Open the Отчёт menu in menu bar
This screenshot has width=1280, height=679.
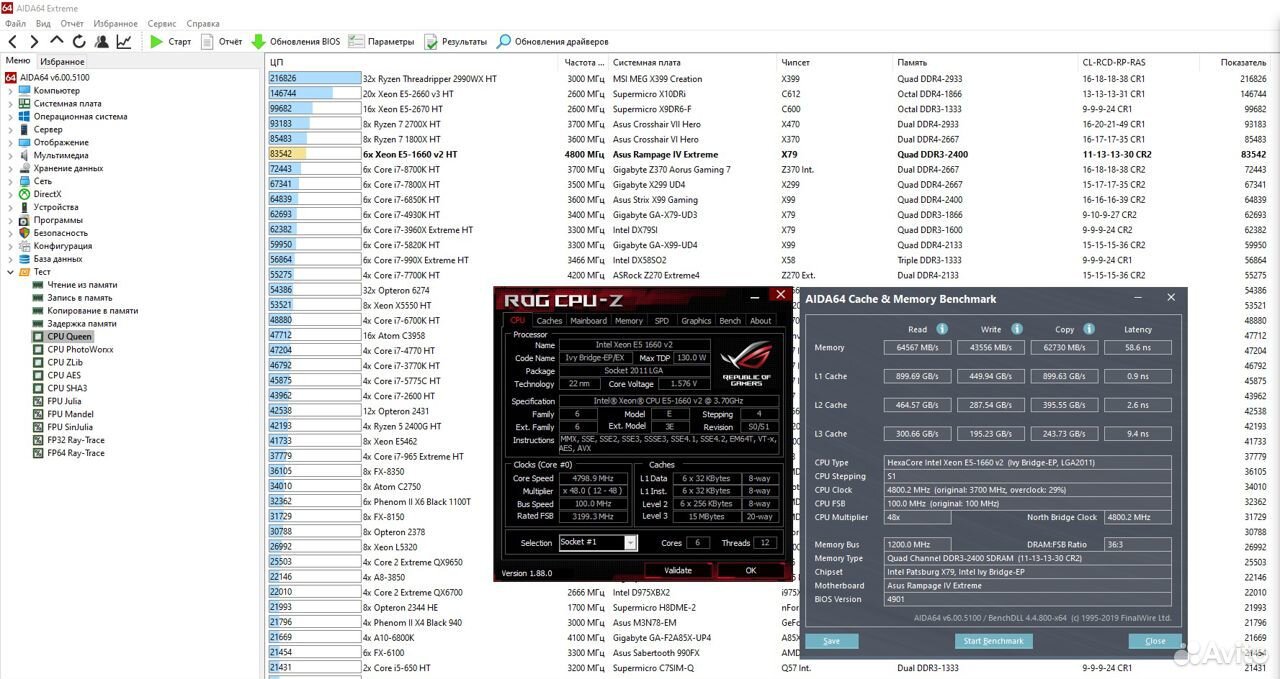pyautogui.click(x=72, y=23)
